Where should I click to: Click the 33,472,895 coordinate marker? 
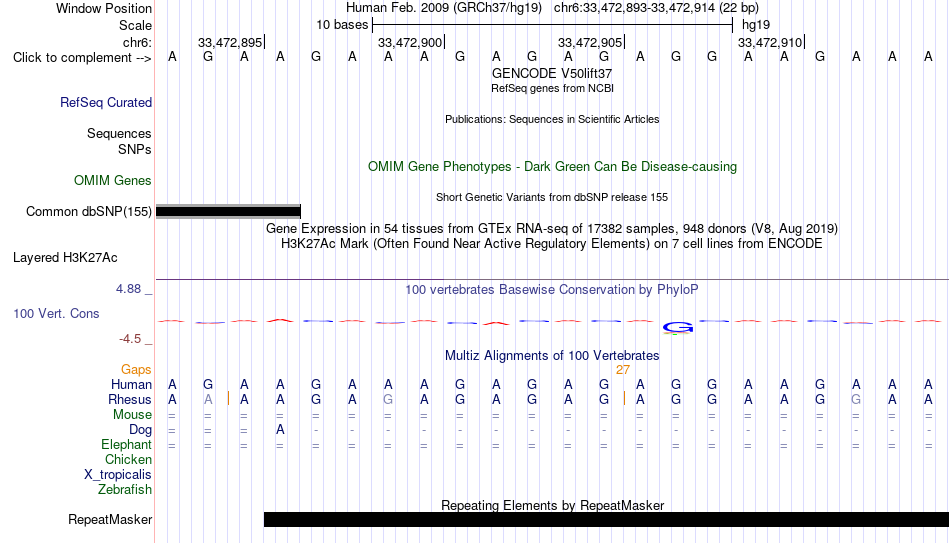pos(230,42)
